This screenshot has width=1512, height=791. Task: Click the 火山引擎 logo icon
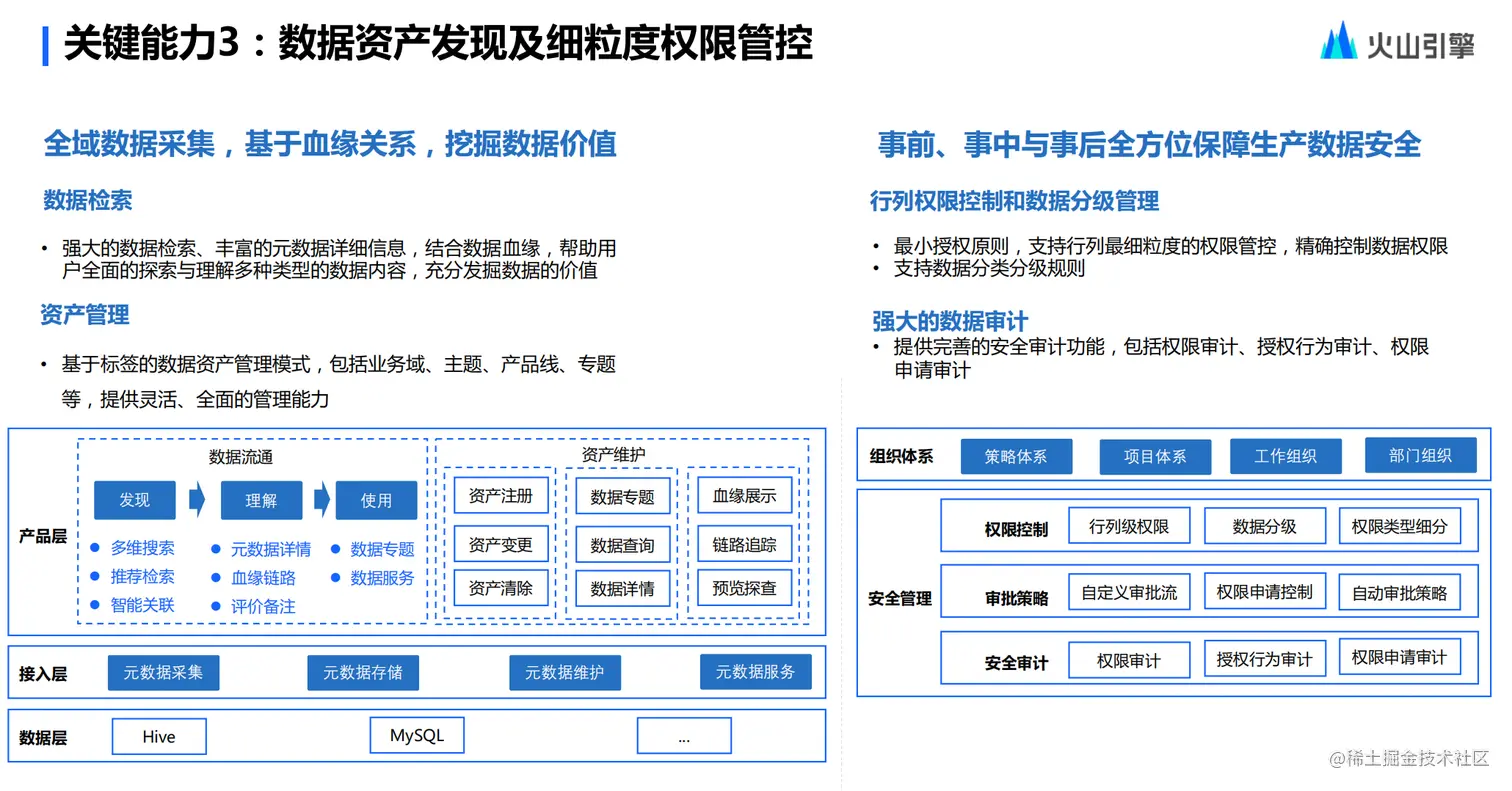[x=1338, y=41]
